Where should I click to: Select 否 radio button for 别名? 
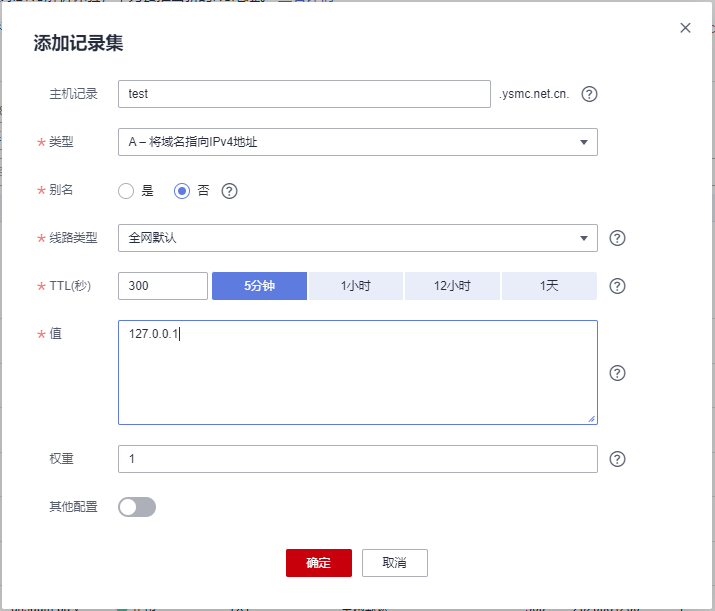click(182, 191)
